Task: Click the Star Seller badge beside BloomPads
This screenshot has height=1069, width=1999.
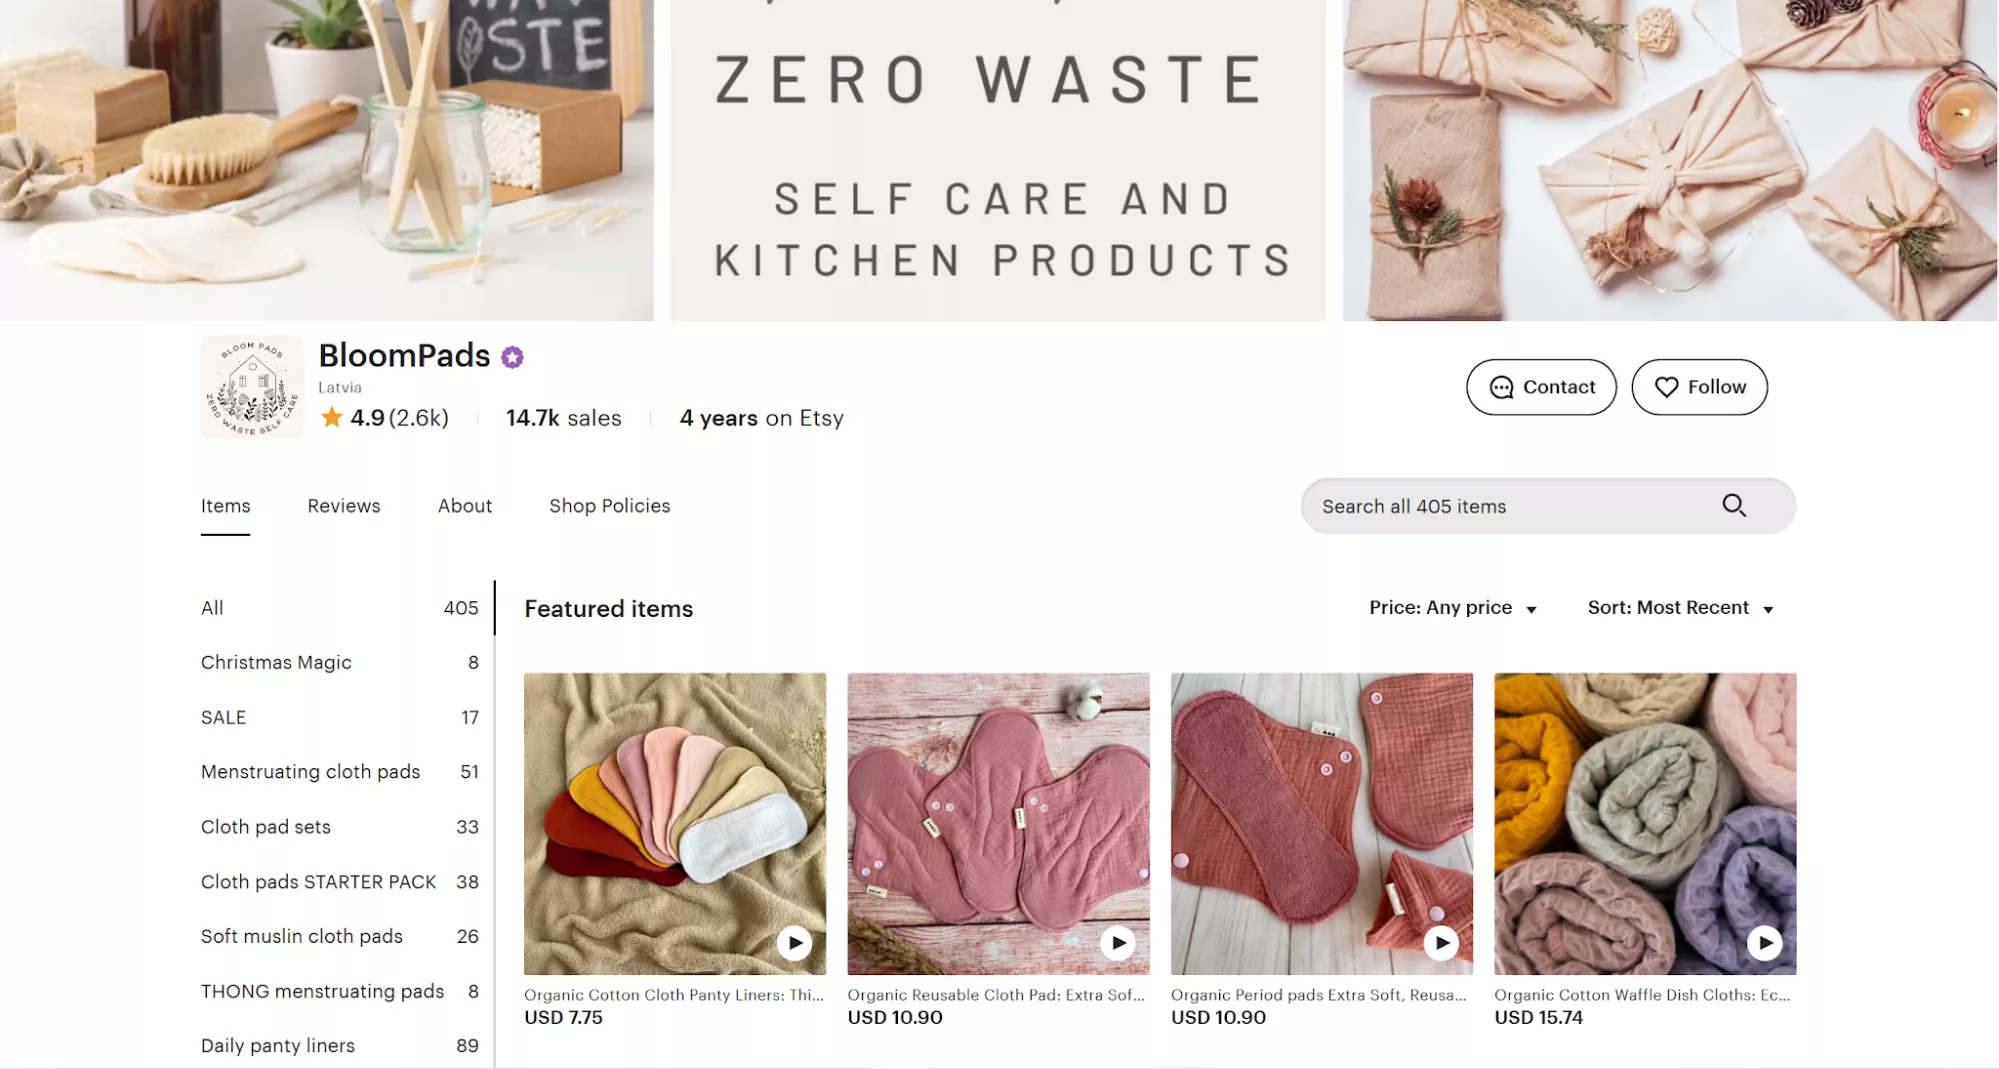Action: point(512,357)
